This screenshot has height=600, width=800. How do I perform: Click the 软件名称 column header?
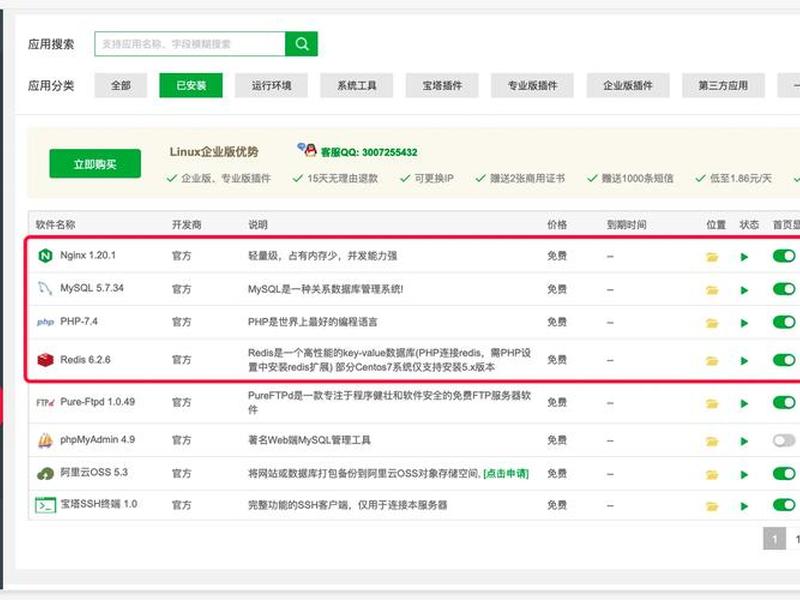click(x=56, y=224)
